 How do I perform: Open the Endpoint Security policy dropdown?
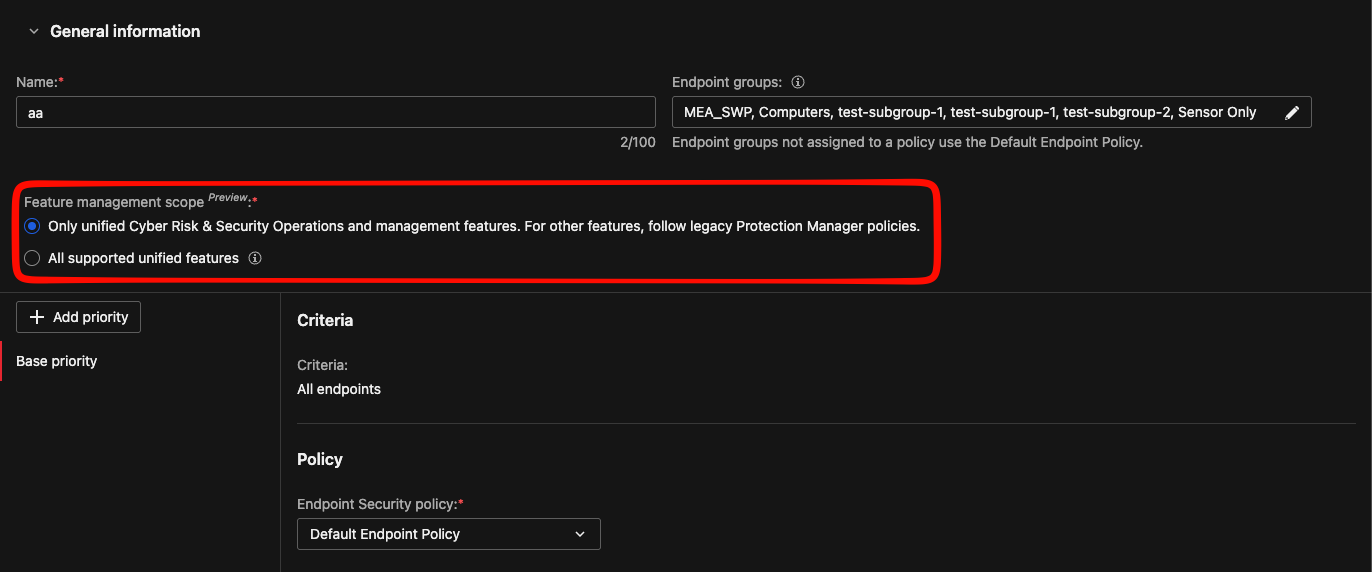tap(448, 534)
